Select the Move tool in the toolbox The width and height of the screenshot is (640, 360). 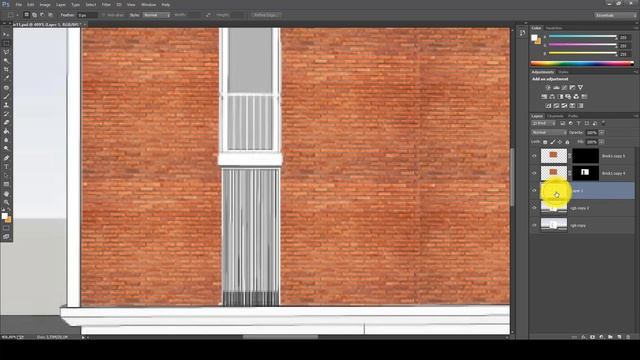pos(6,35)
